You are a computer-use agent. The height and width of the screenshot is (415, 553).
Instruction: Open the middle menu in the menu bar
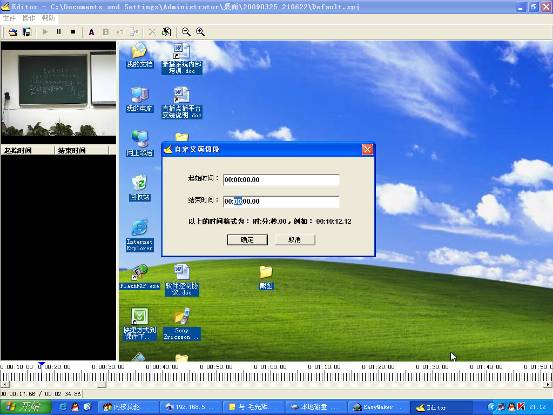click(x=29, y=18)
